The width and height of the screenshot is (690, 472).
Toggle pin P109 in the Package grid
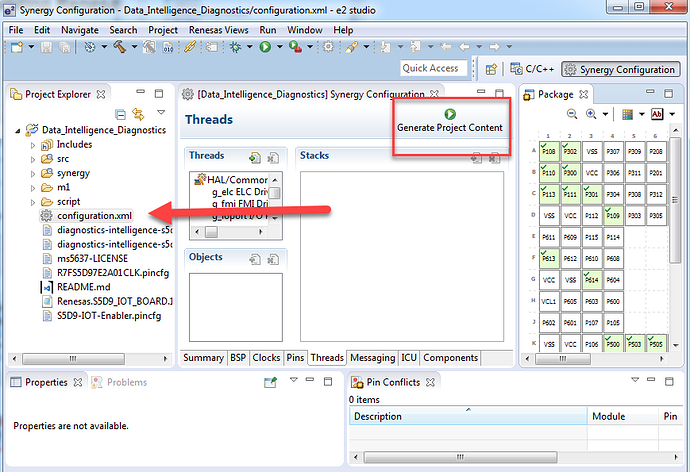click(x=613, y=216)
